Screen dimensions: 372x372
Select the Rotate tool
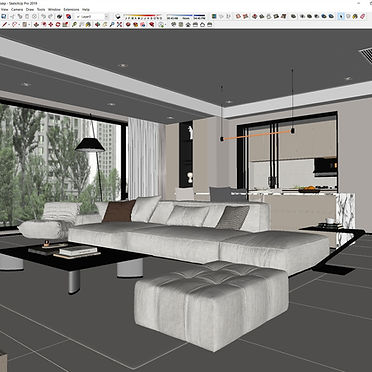click(58, 24)
